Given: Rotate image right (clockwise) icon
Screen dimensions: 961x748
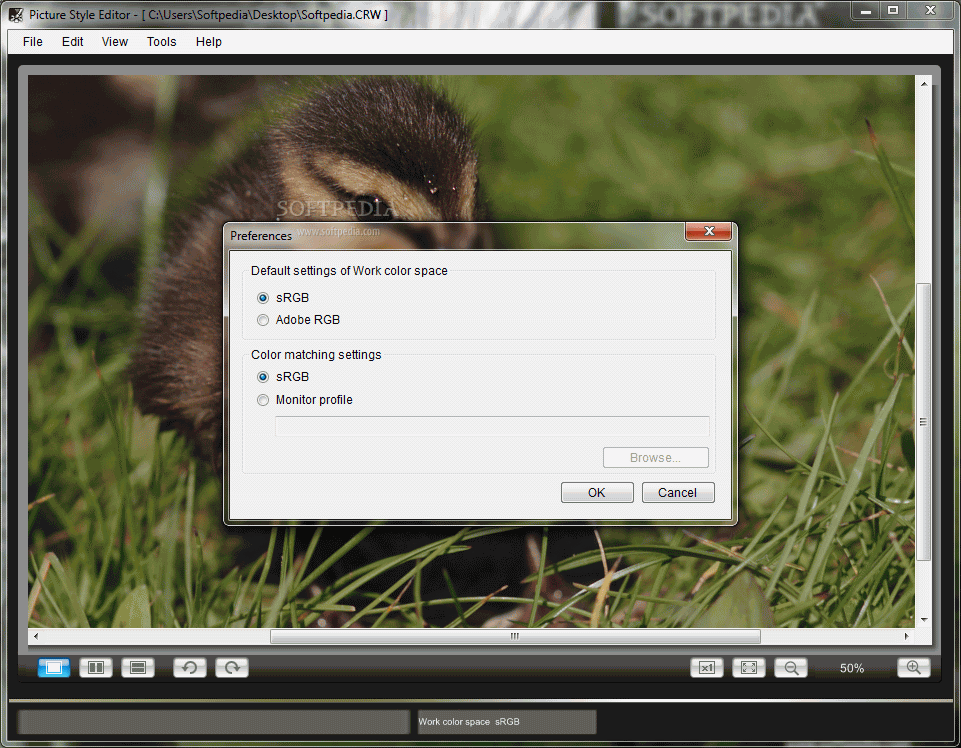Looking at the screenshot, I should 232,667.
